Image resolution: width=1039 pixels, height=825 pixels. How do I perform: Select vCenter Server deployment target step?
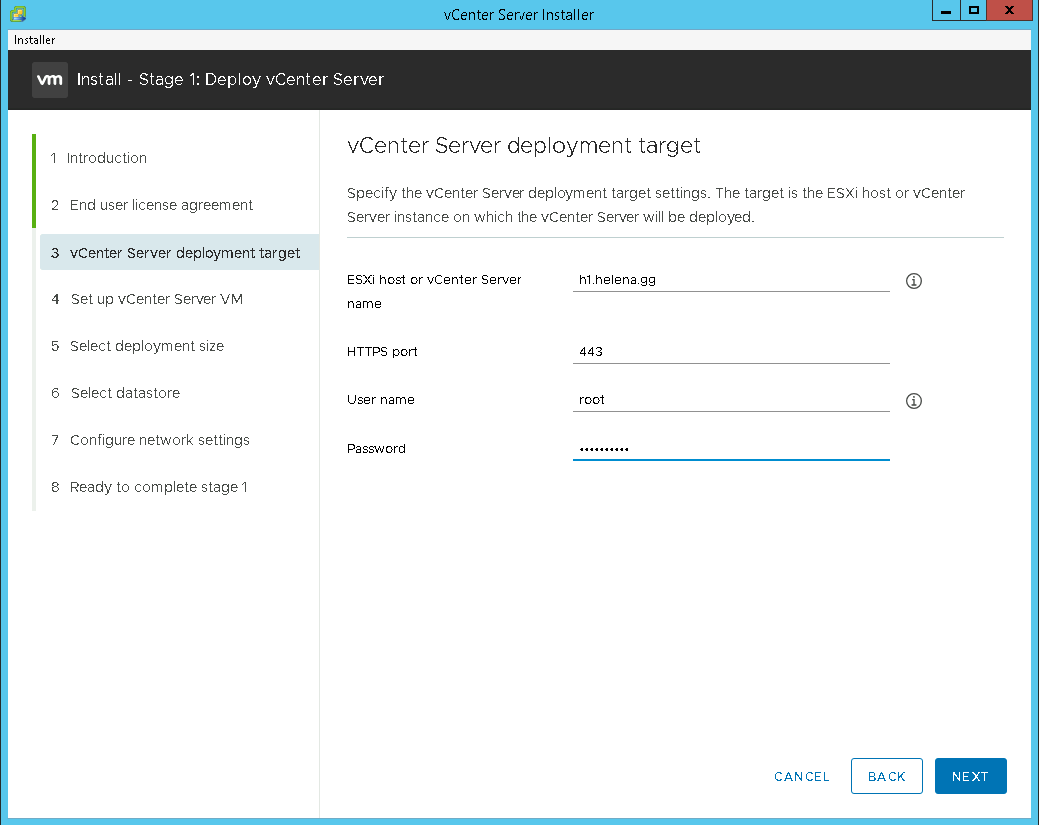184,253
